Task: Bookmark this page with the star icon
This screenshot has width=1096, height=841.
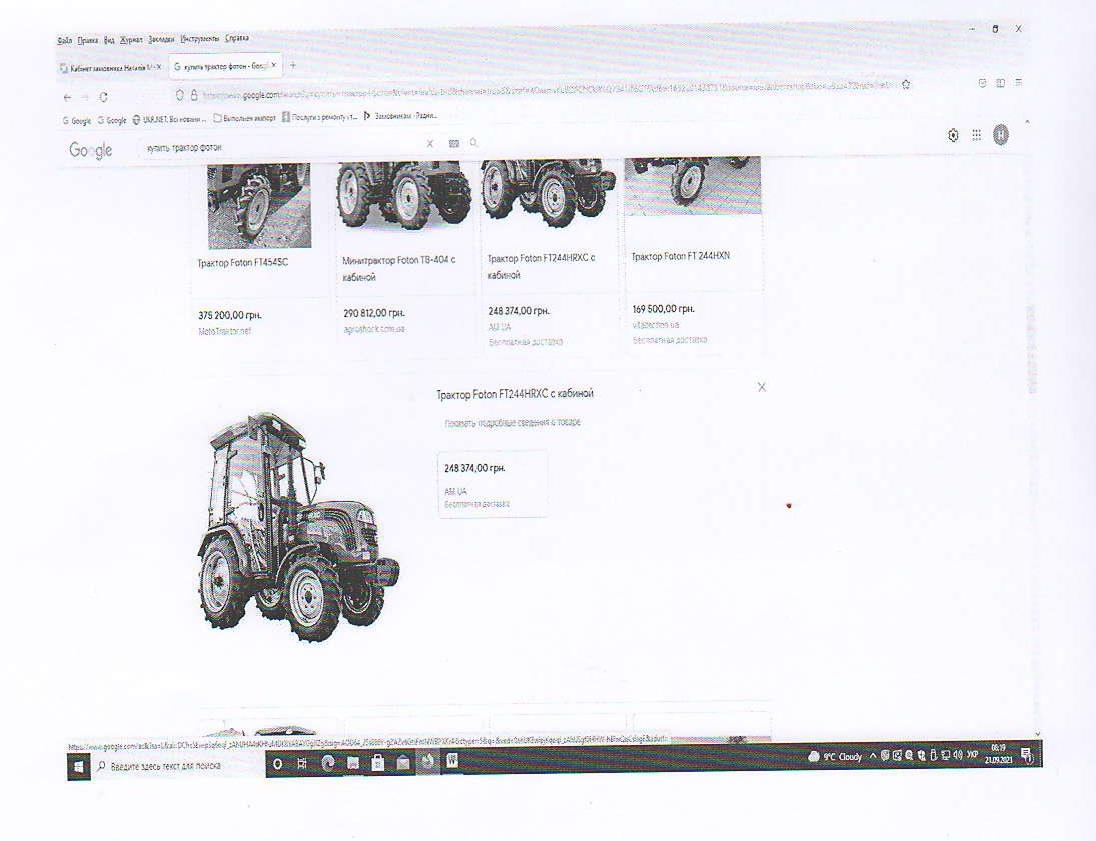Action: pos(907,85)
